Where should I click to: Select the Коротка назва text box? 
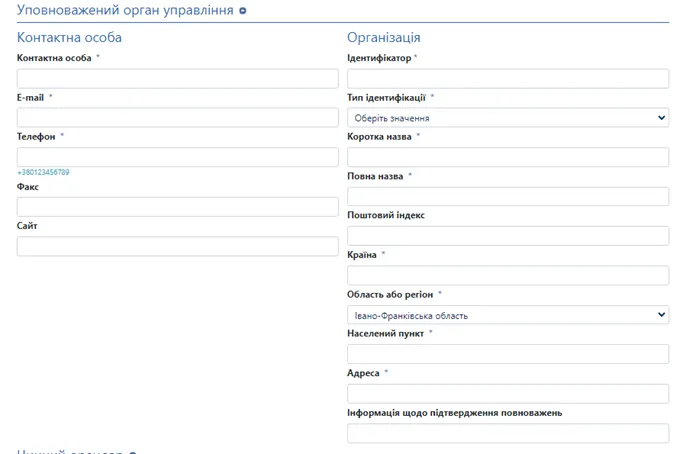[507, 157]
